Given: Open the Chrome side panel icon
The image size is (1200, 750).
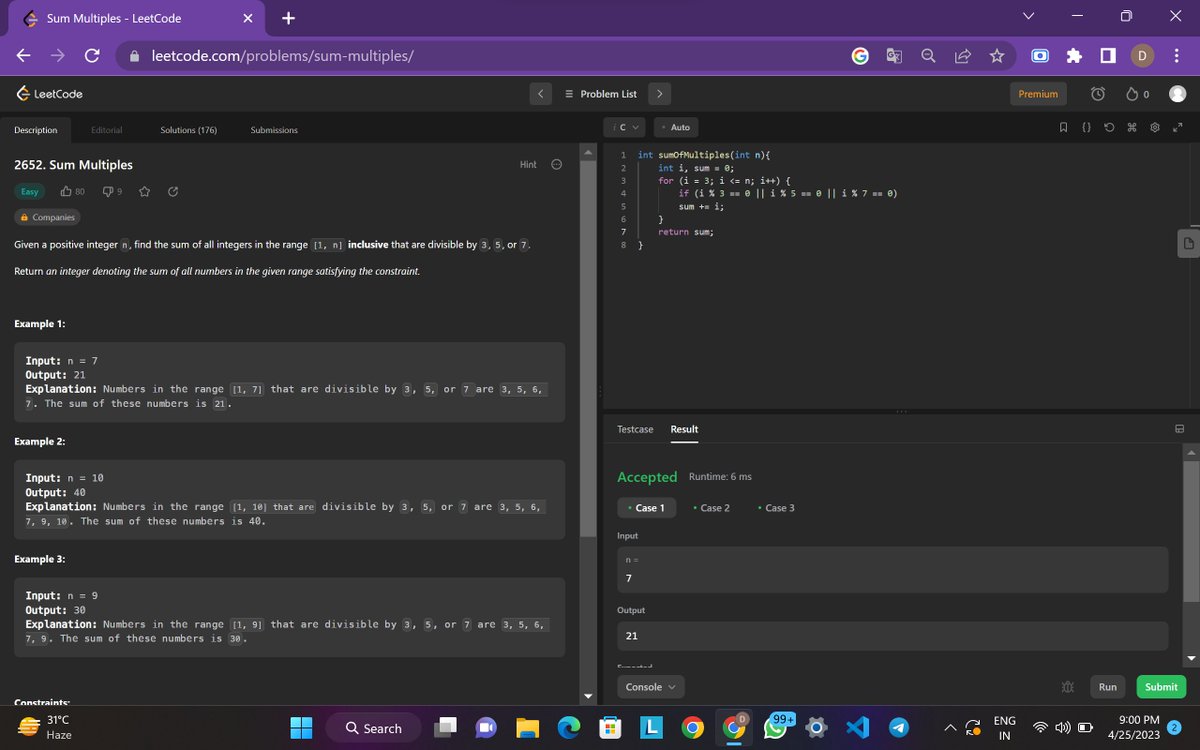Looking at the screenshot, I should click(1108, 57).
